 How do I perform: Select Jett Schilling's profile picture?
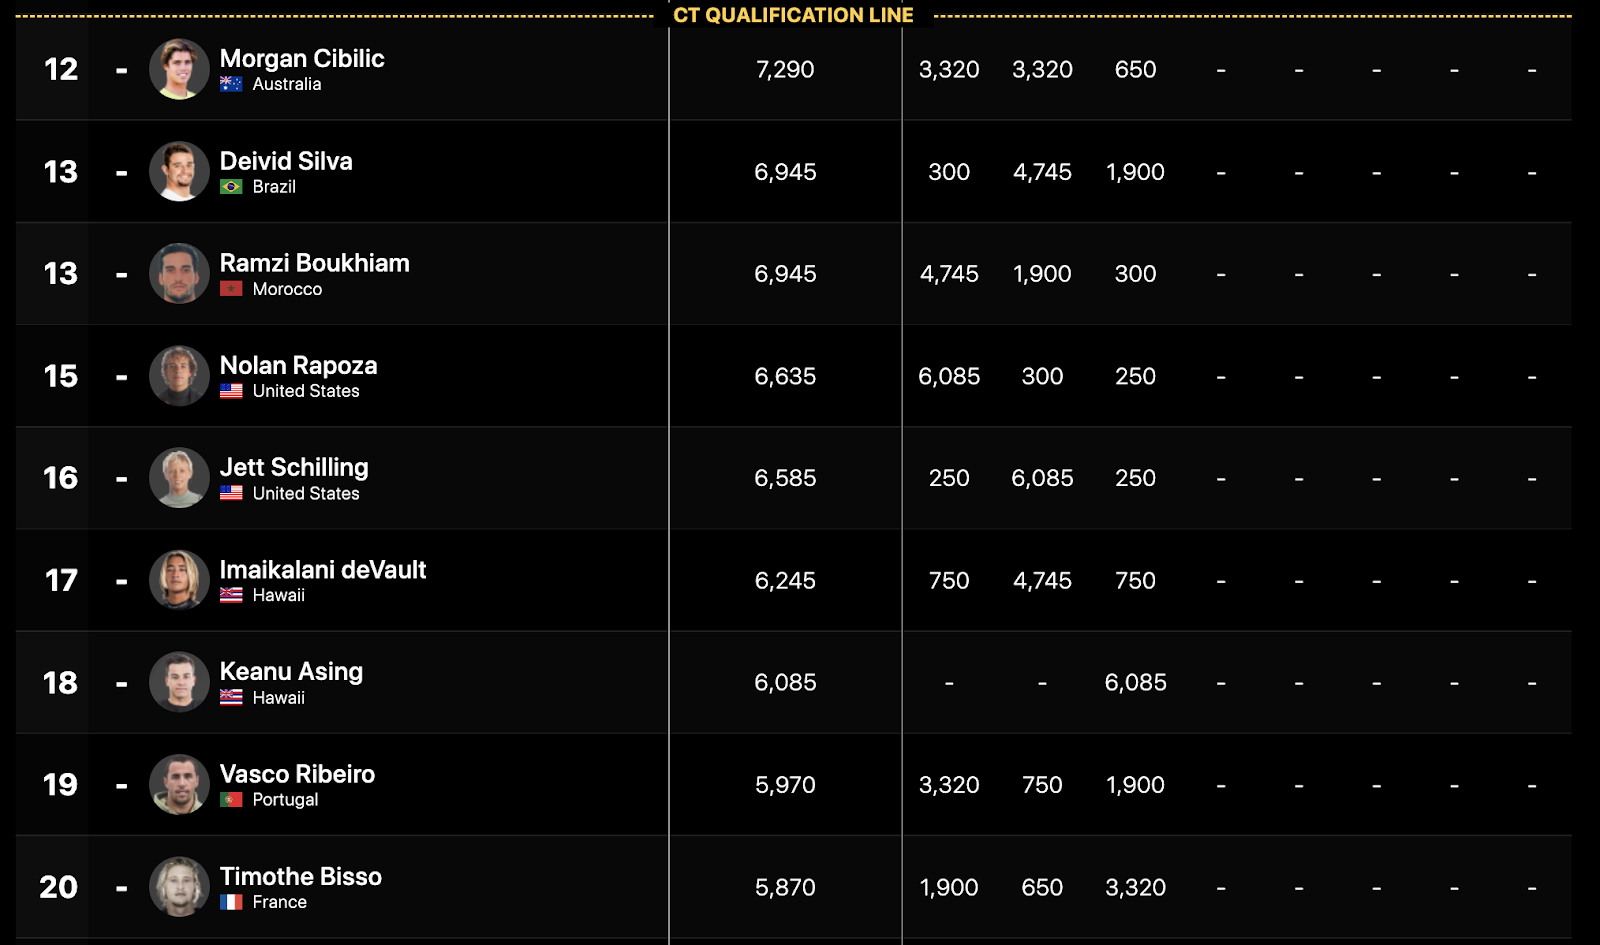[179, 478]
